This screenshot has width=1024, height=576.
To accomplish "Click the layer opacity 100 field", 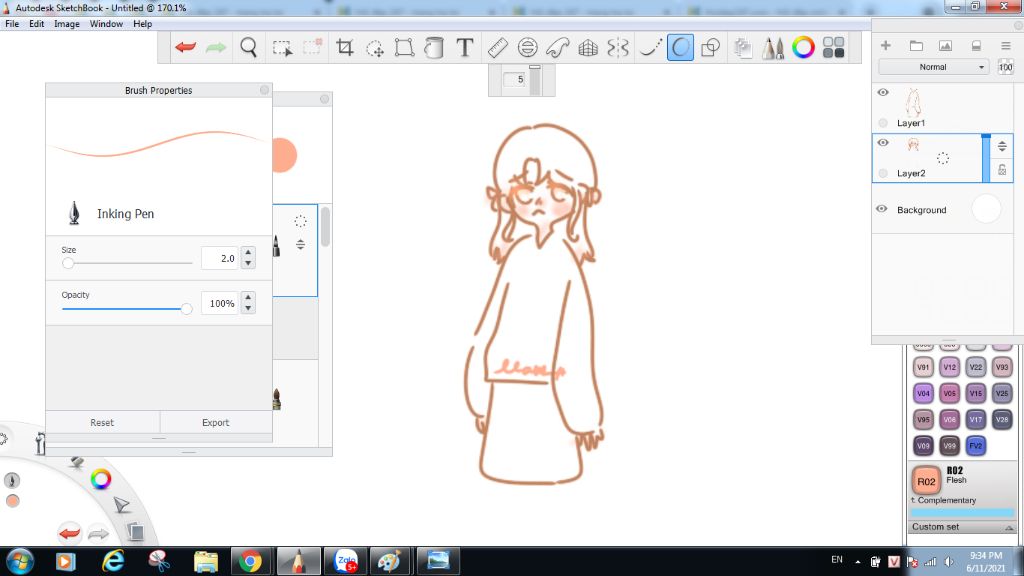I will [x=1005, y=67].
